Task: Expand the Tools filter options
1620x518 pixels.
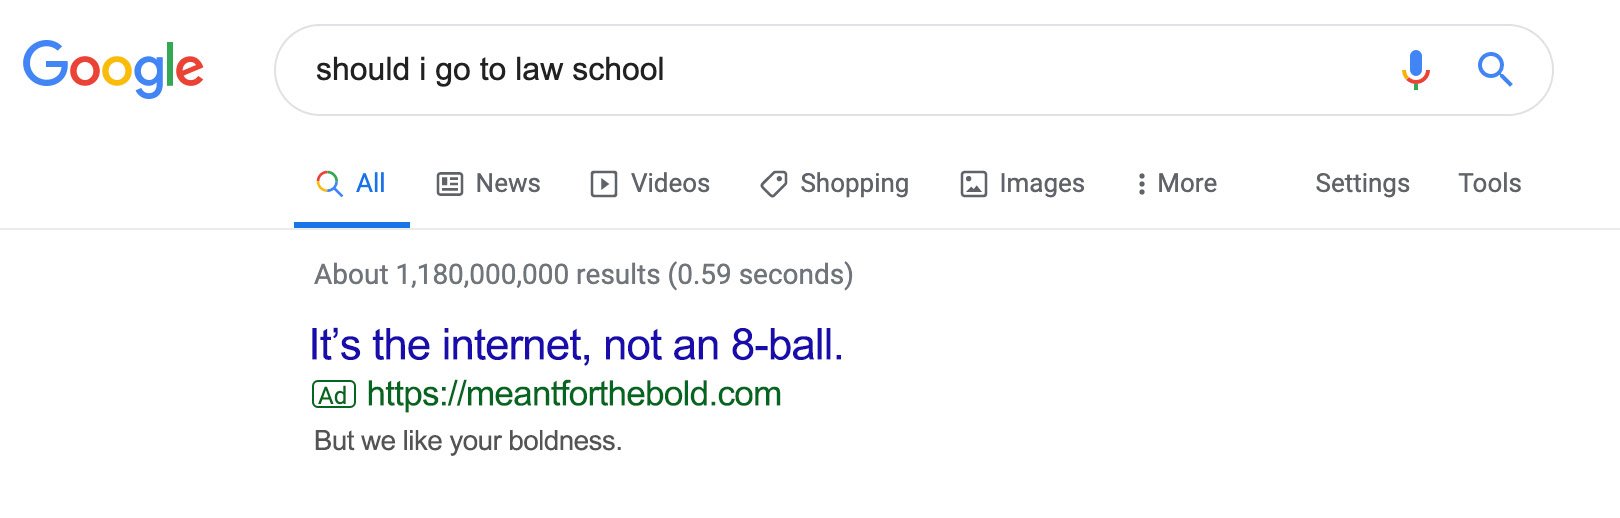Action: tap(1489, 183)
